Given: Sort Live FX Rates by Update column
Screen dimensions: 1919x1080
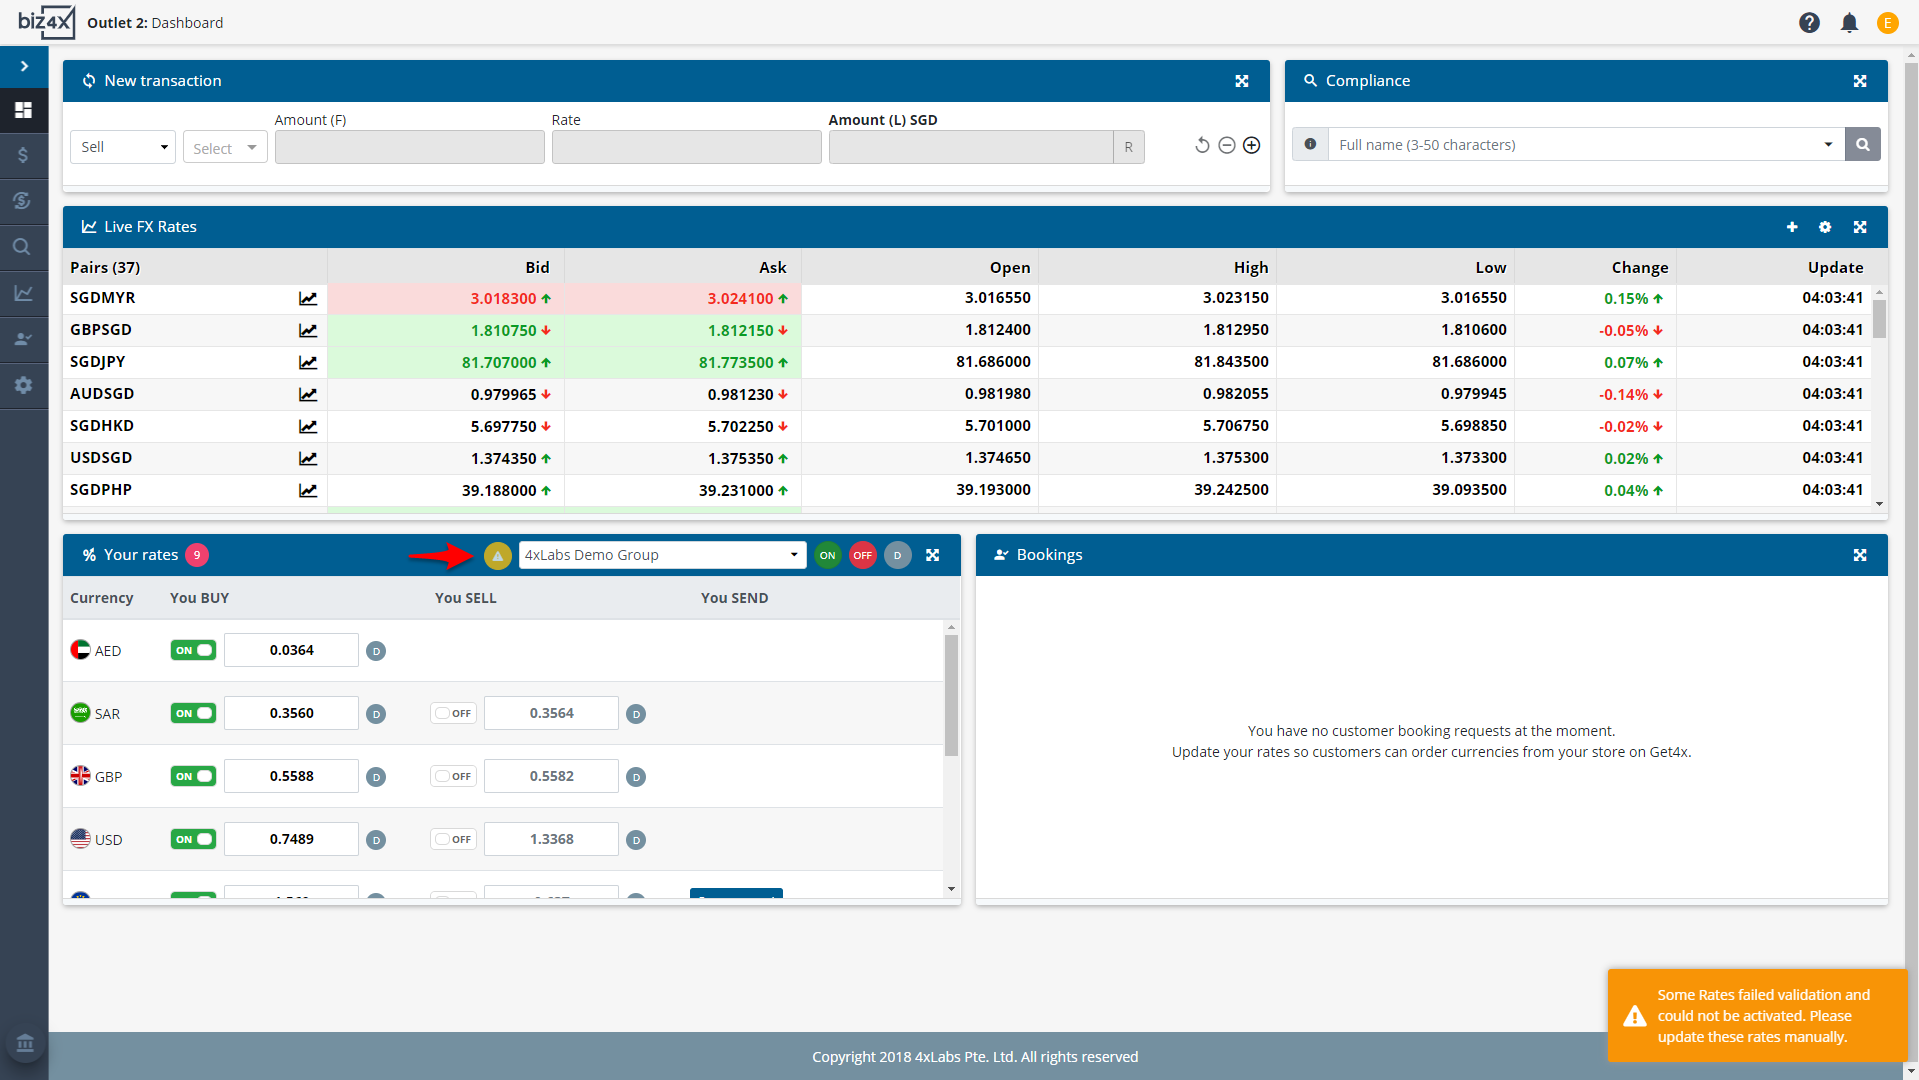Looking at the screenshot, I should (x=1835, y=267).
